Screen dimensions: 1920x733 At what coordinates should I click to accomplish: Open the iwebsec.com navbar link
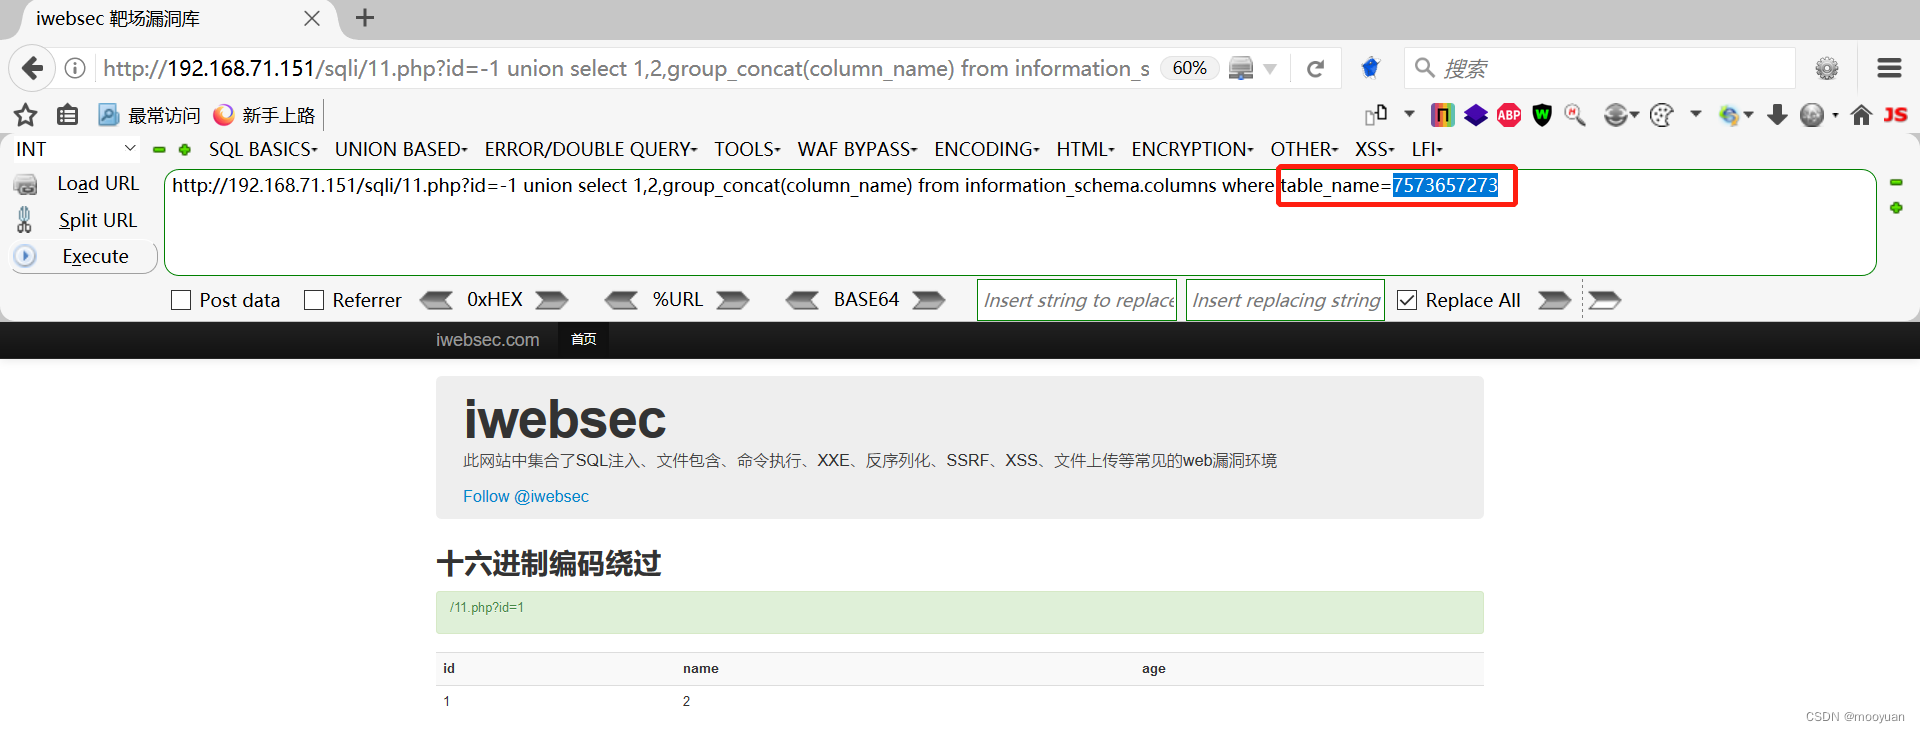[x=488, y=340]
